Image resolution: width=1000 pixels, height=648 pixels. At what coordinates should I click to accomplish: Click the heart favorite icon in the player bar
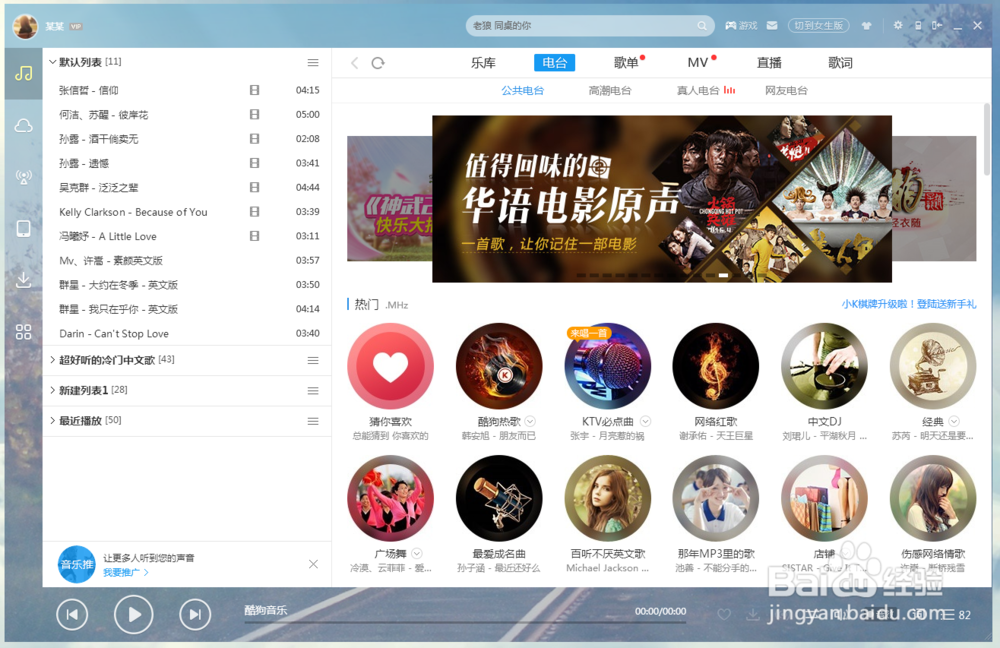click(724, 614)
